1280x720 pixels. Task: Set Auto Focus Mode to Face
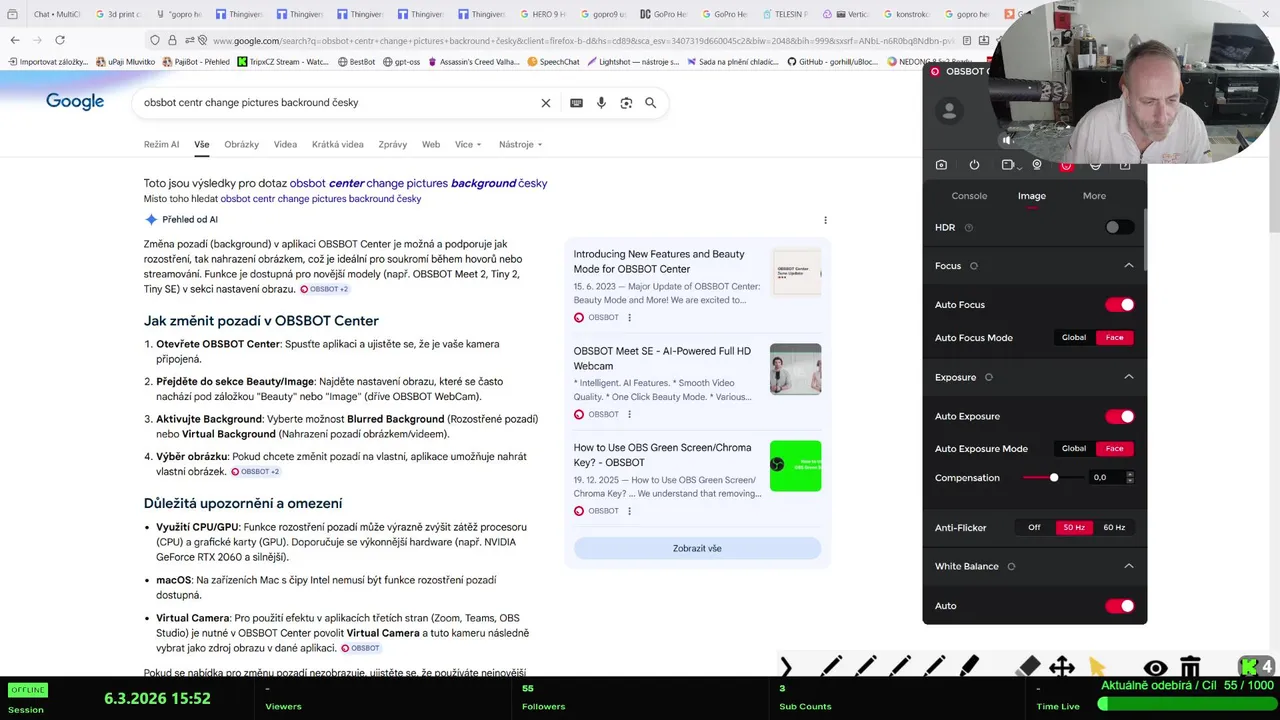click(x=1114, y=338)
